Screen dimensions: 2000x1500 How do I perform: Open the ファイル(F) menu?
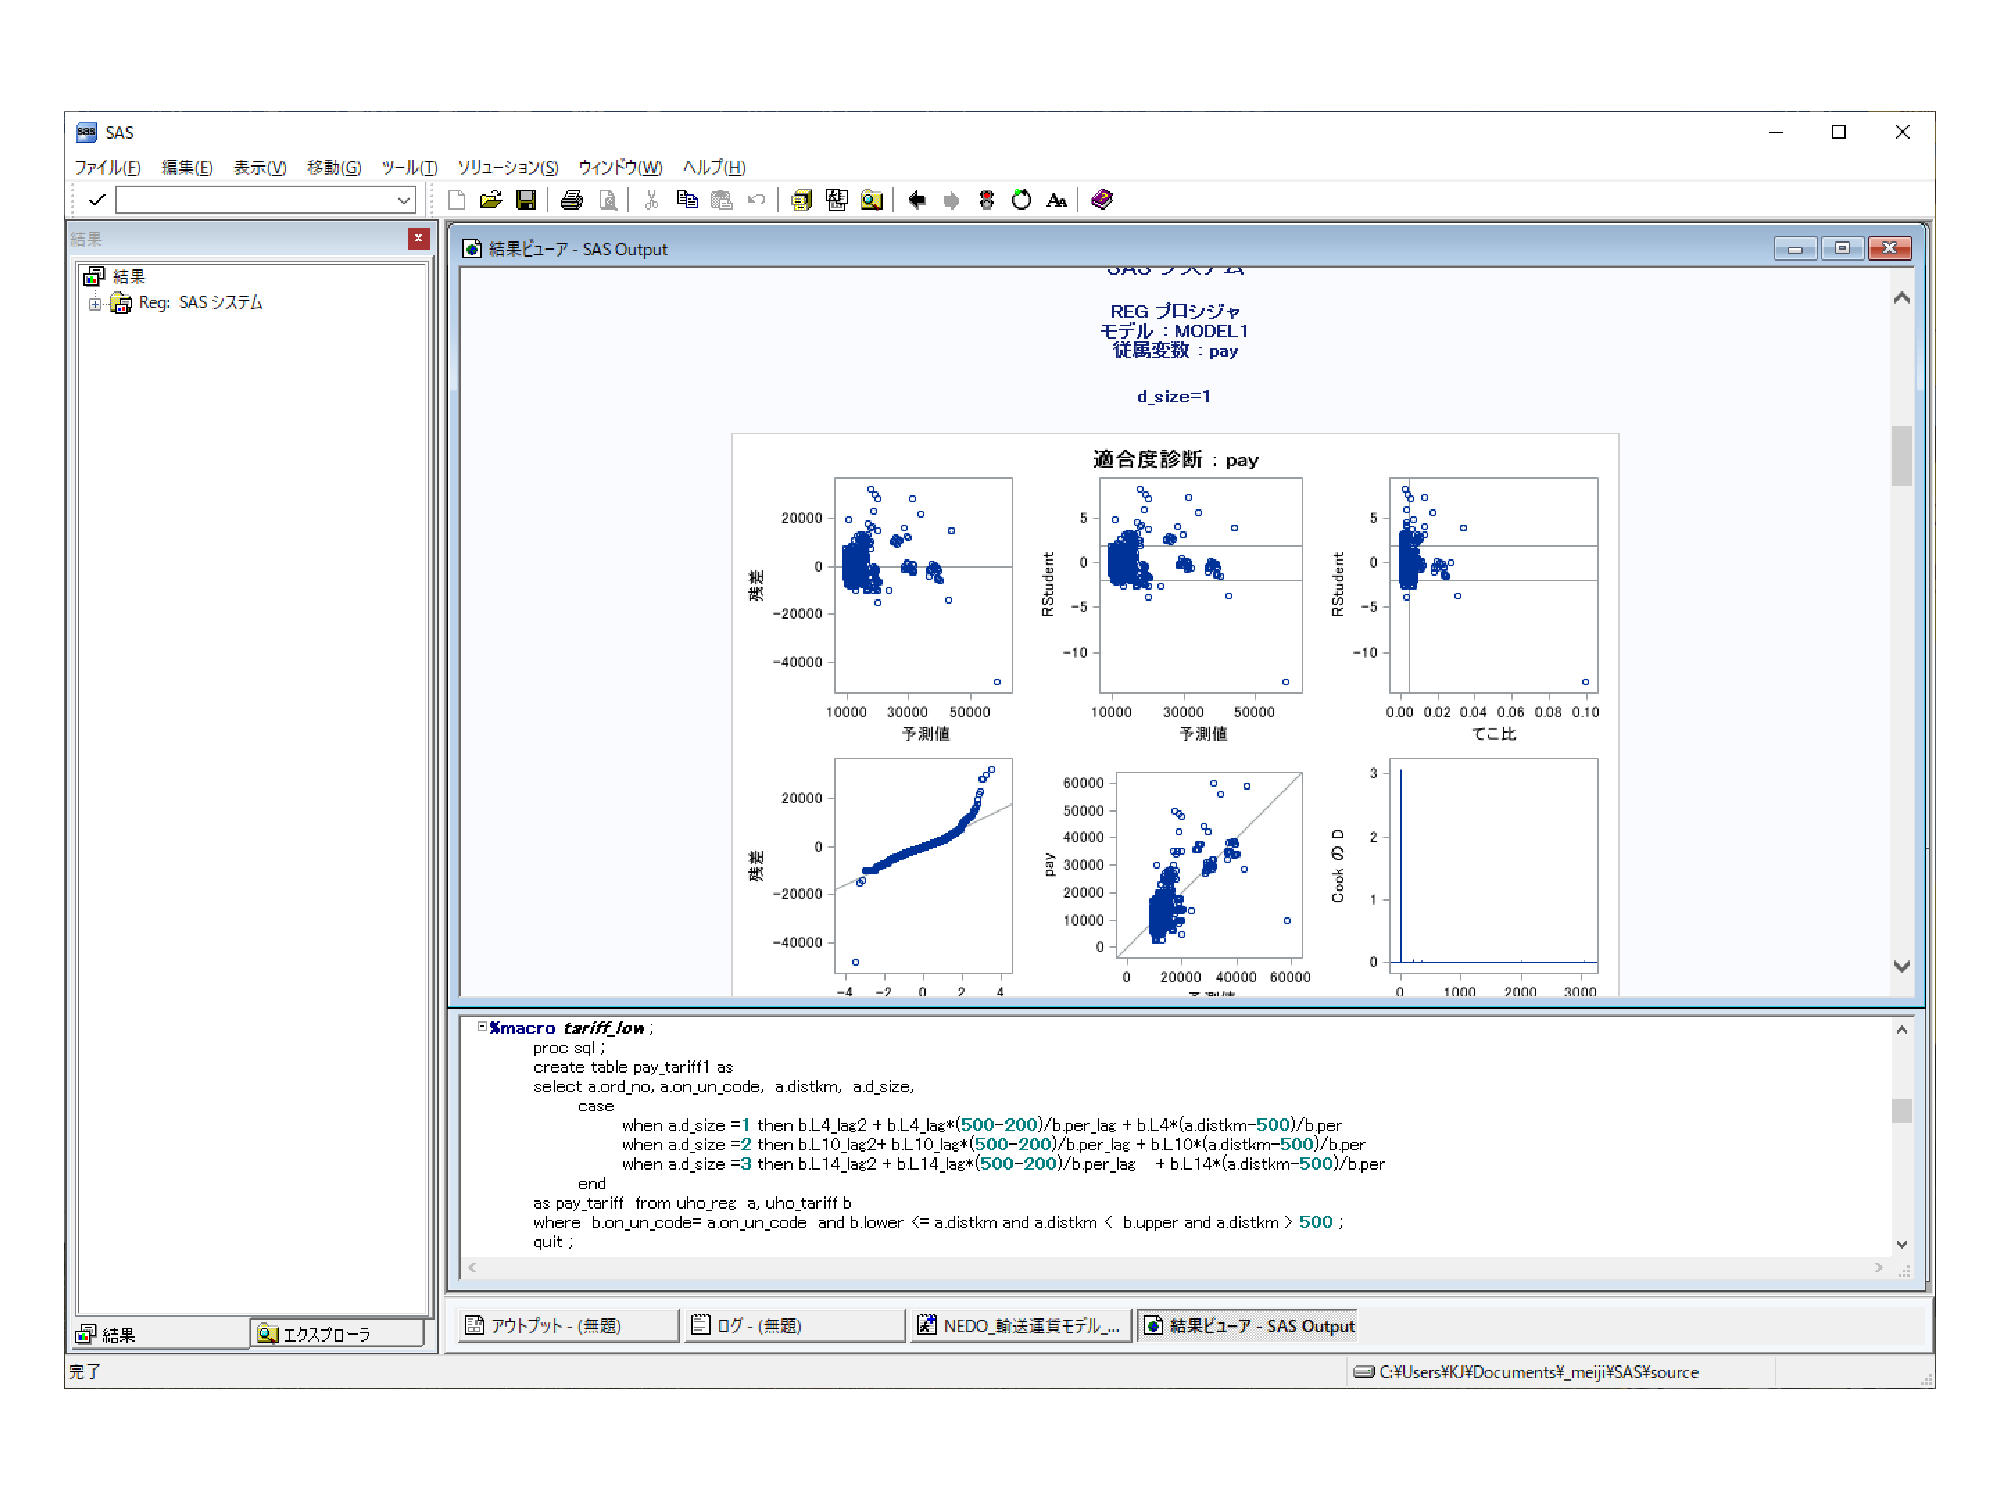(107, 167)
